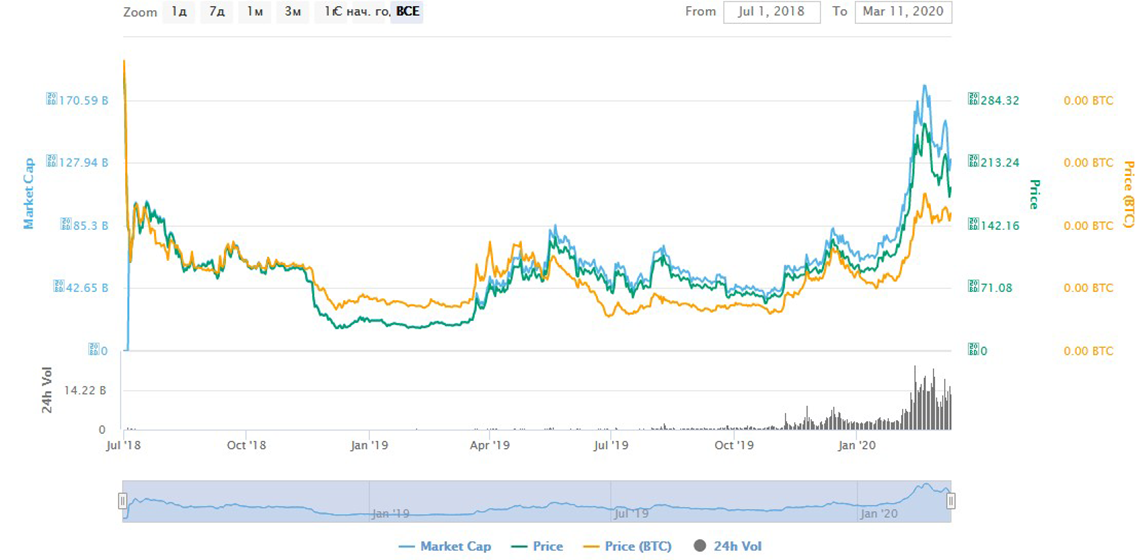Select the ВСЕ zoom option
This screenshot has width=1140, height=560.
[x=408, y=12]
